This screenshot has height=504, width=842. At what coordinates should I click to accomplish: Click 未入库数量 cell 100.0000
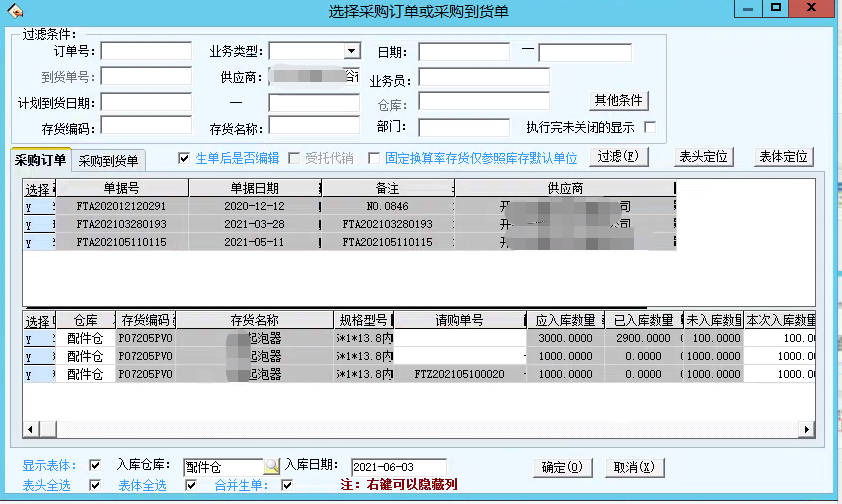click(x=714, y=338)
